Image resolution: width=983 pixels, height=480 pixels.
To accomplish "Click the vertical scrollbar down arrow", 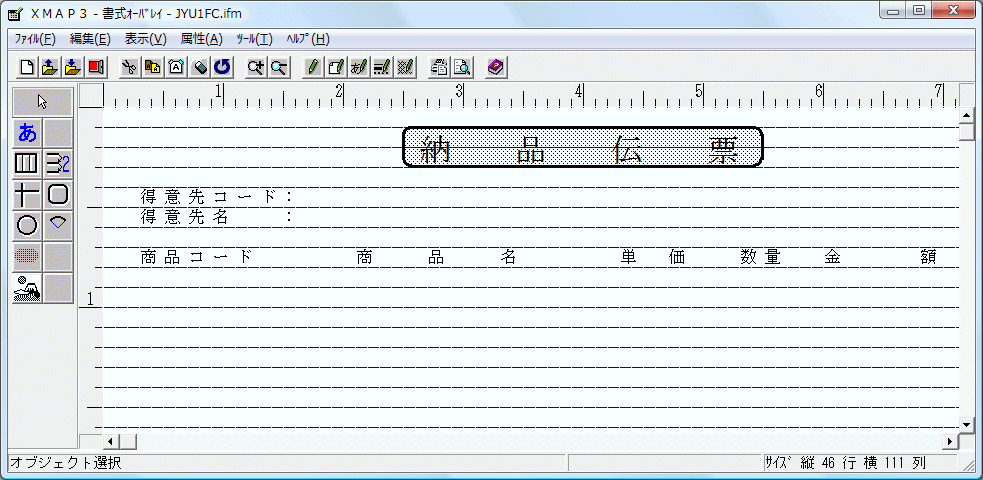I will pyautogui.click(x=967, y=425).
